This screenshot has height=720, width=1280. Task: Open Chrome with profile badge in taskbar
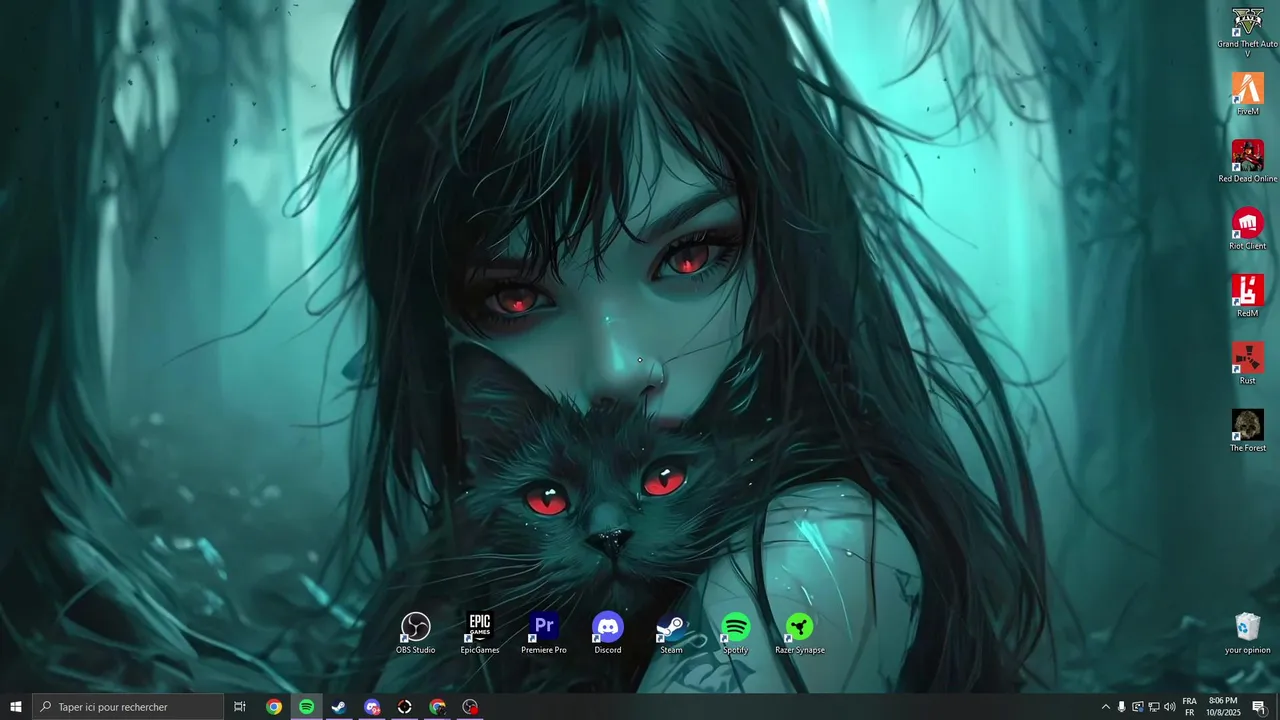(x=438, y=707)
